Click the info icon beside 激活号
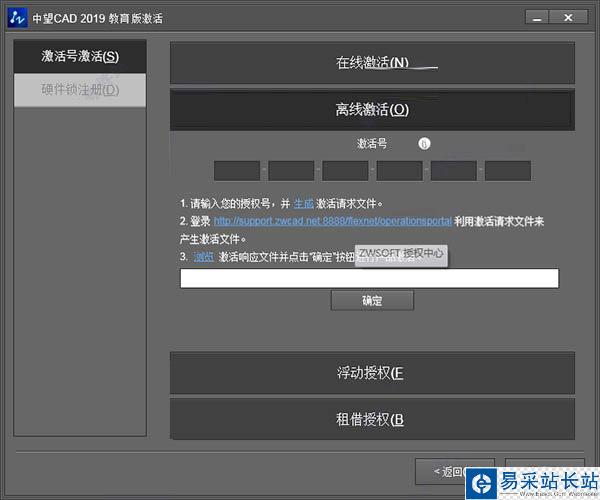The image size is (600, 500). tap(424, 144)
